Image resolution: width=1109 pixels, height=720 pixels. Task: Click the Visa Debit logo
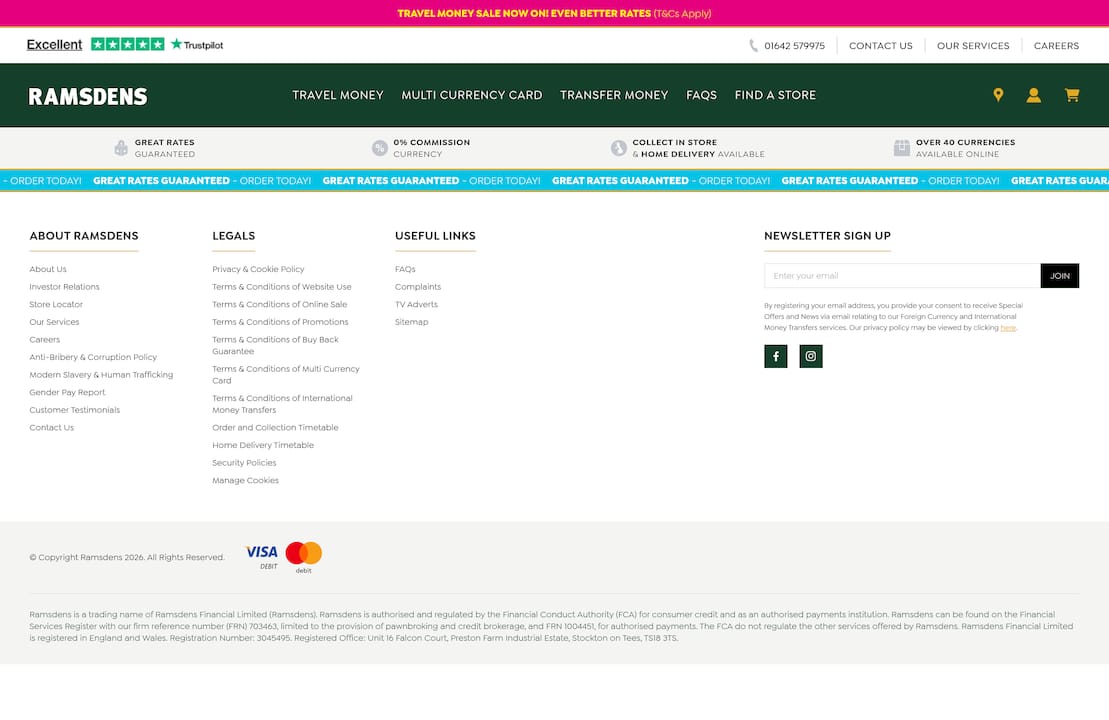pyautogui.click(x=260, y=553)
